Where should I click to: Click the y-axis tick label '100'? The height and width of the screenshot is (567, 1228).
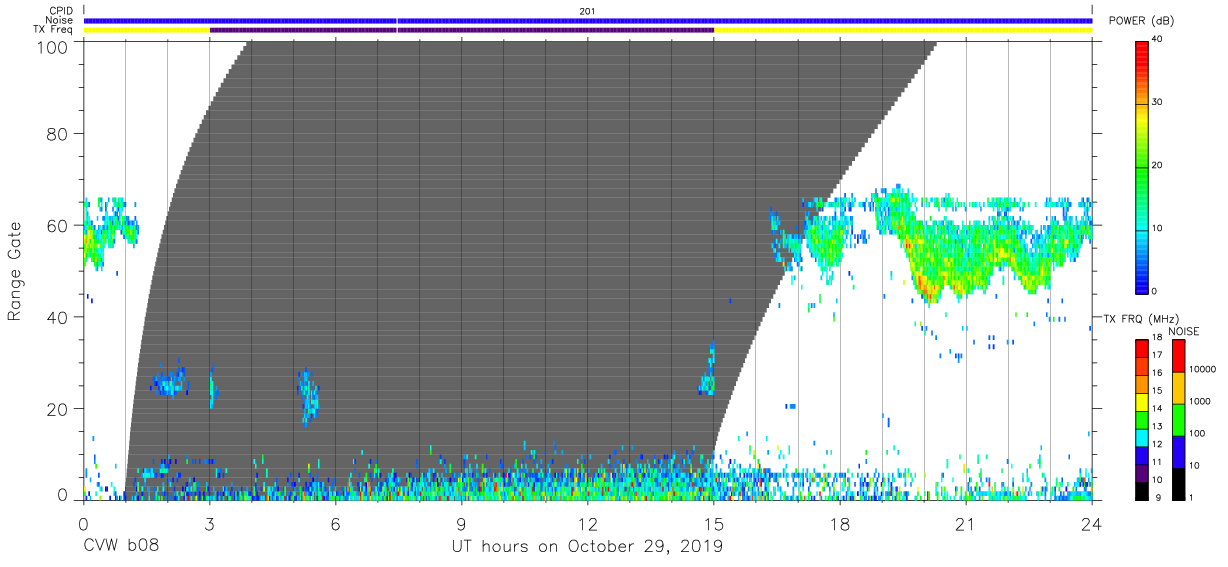52,46
